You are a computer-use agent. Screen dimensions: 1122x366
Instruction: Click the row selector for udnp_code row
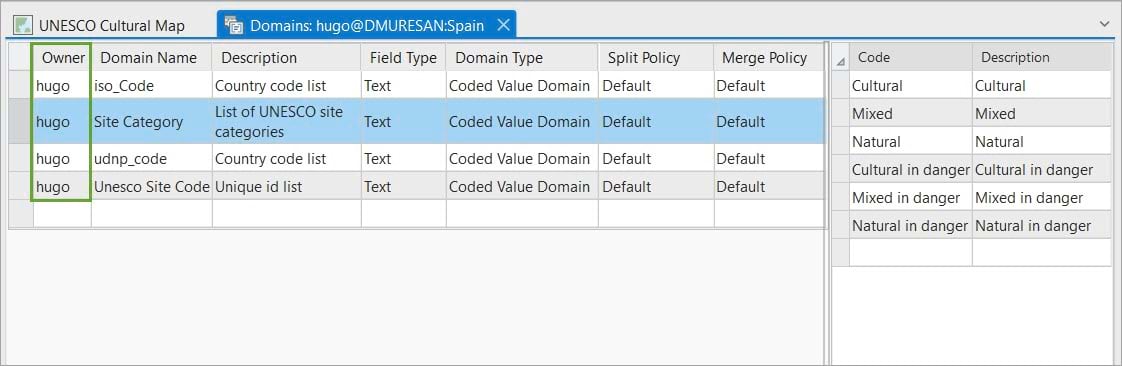(x=21, y=158)
